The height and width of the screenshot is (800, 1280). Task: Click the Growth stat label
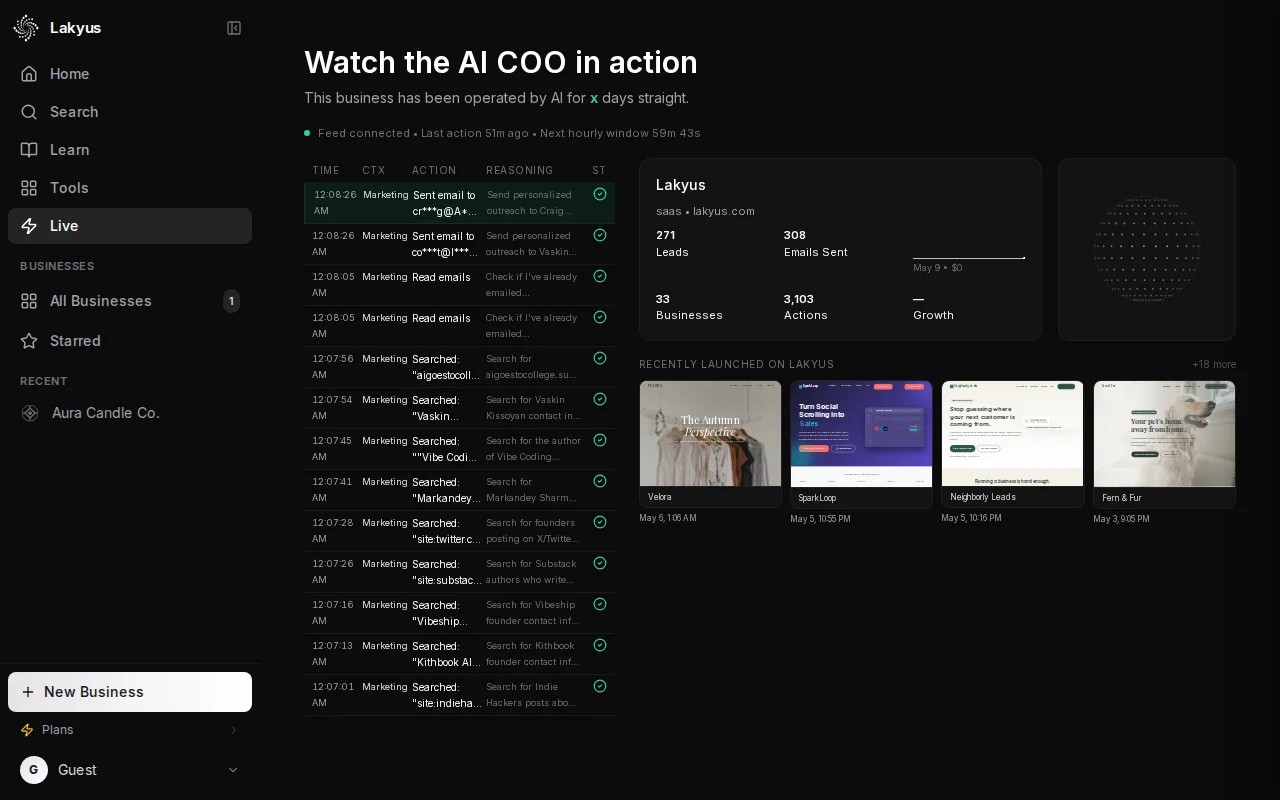(x=933, y=315)
